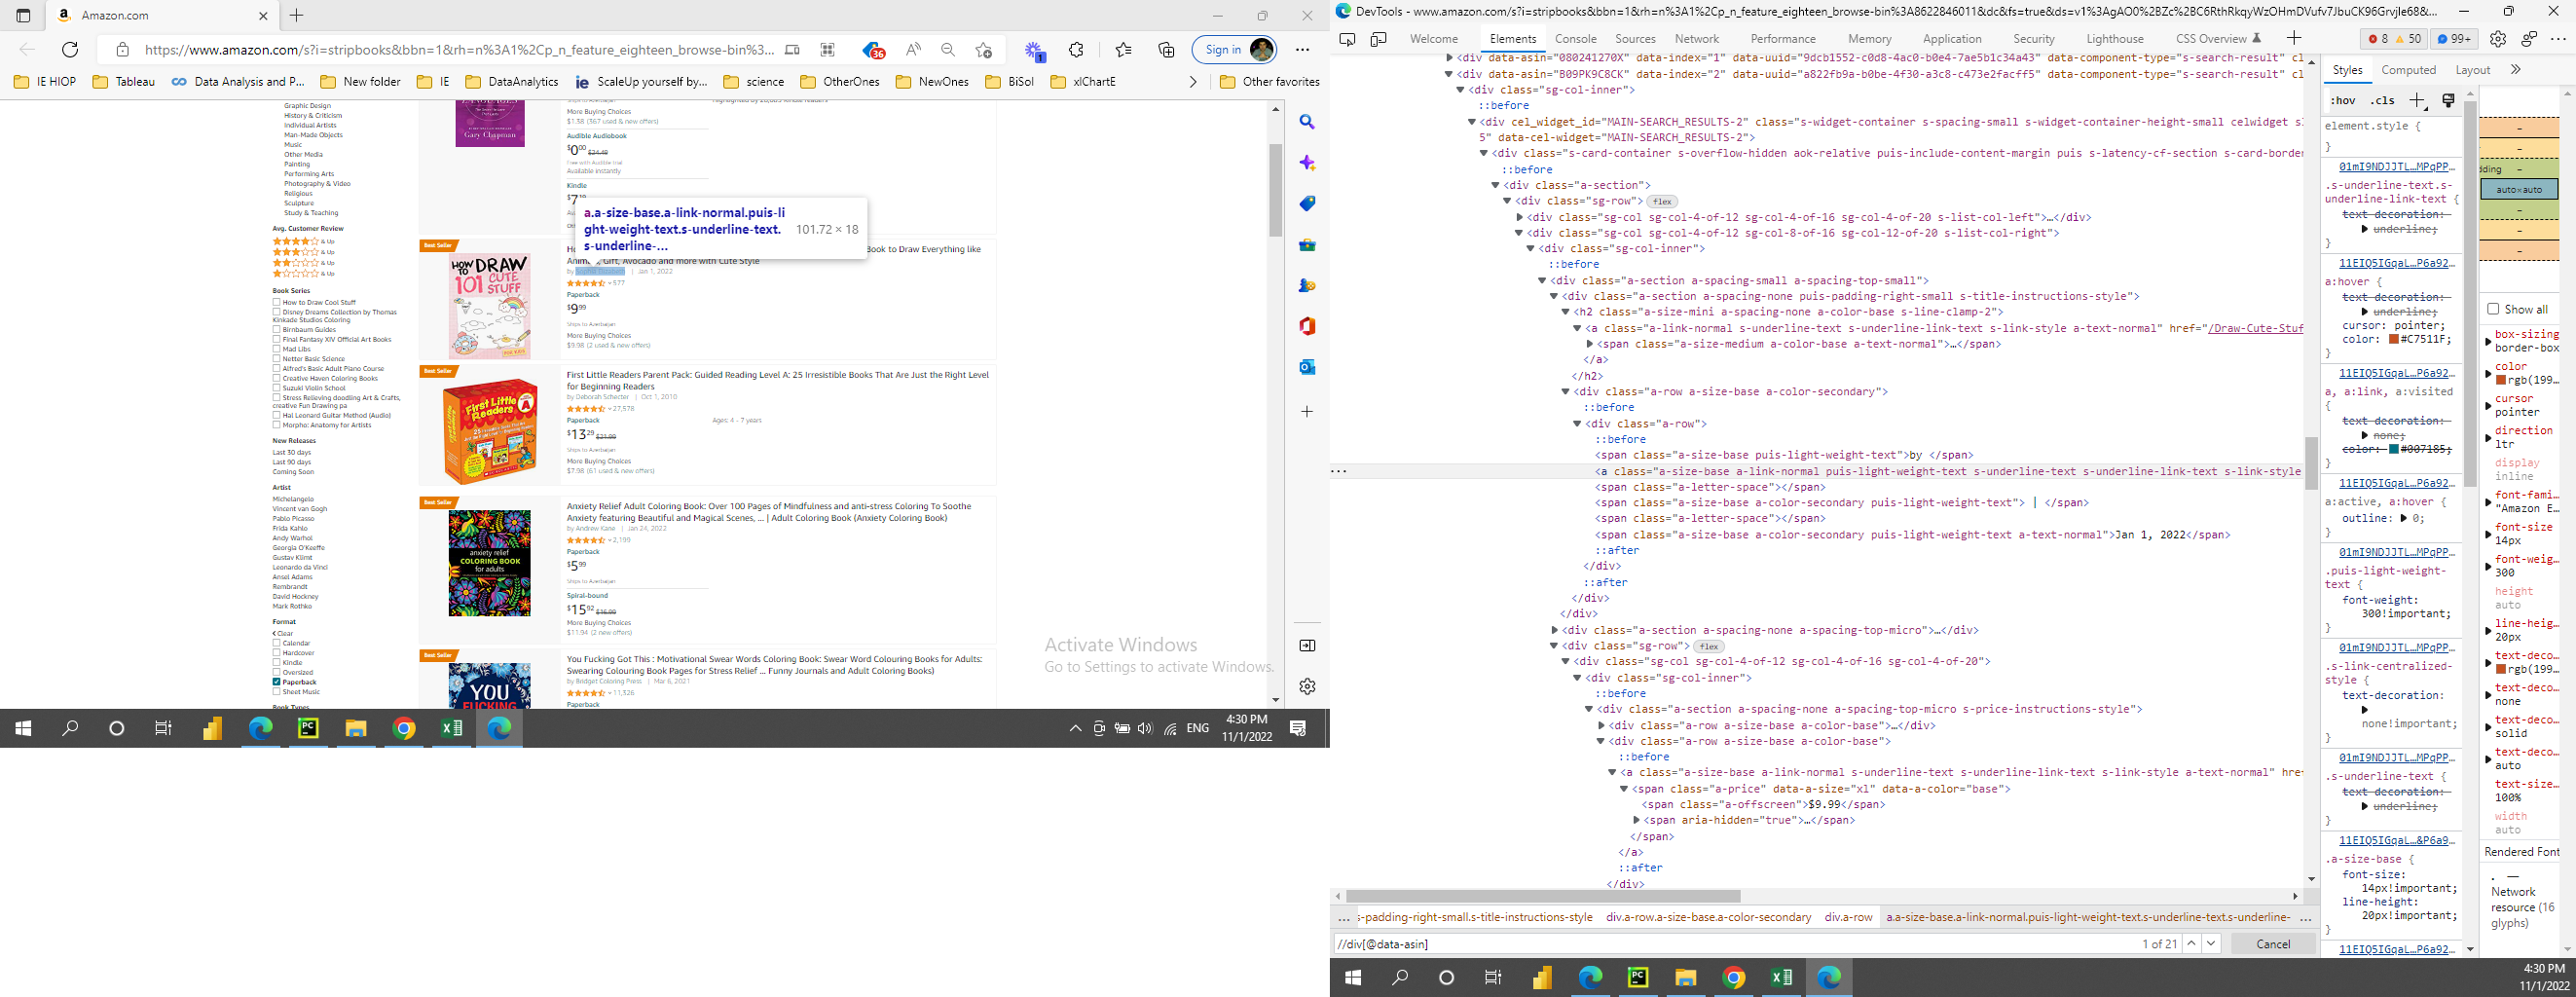Open Outlook icon in Edge sidebar
This screenshot has height=997, width=2576.
pos(1307,367)
